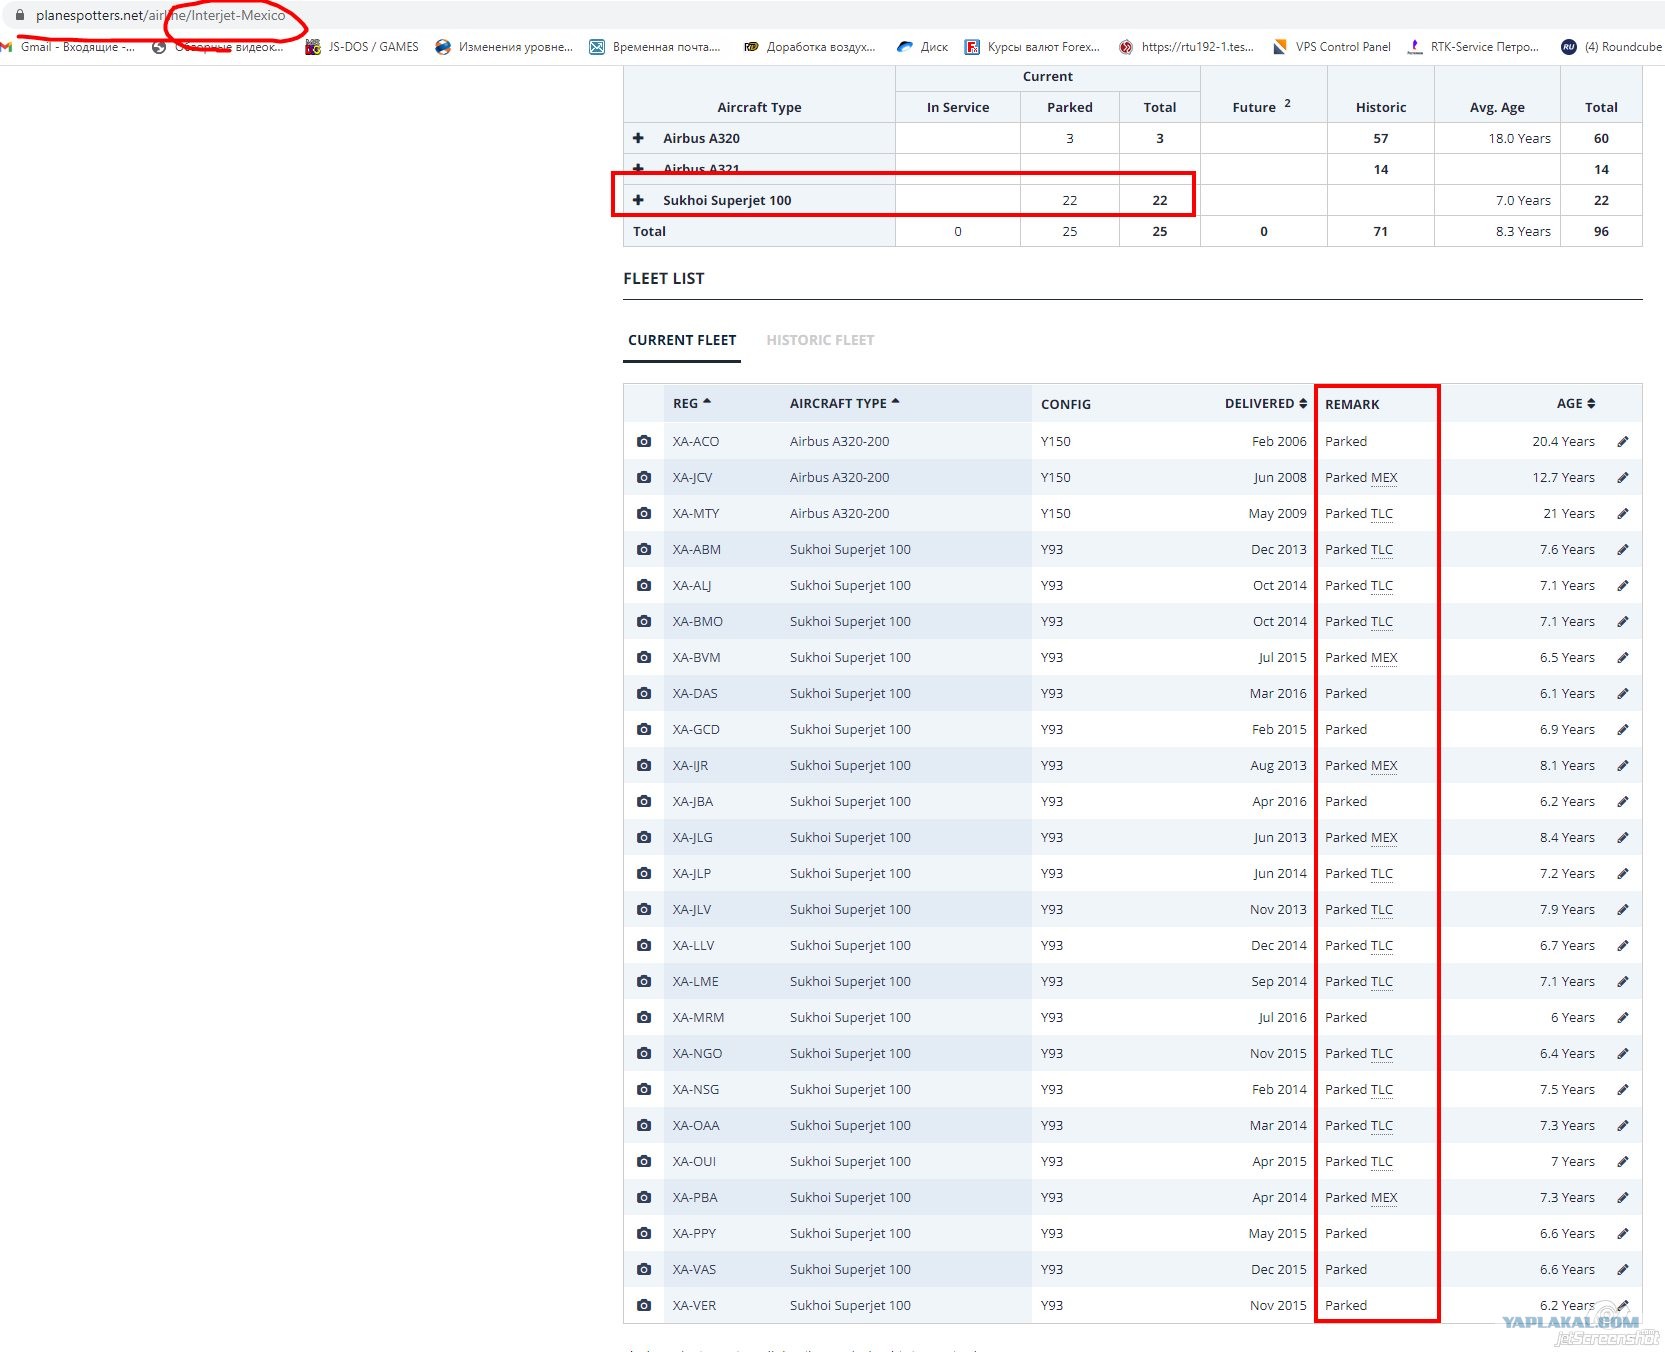Sort fleet list by AIRCRAFT TYPE column
This screenshot has width=1665, height=1352.
click(845, 403)
